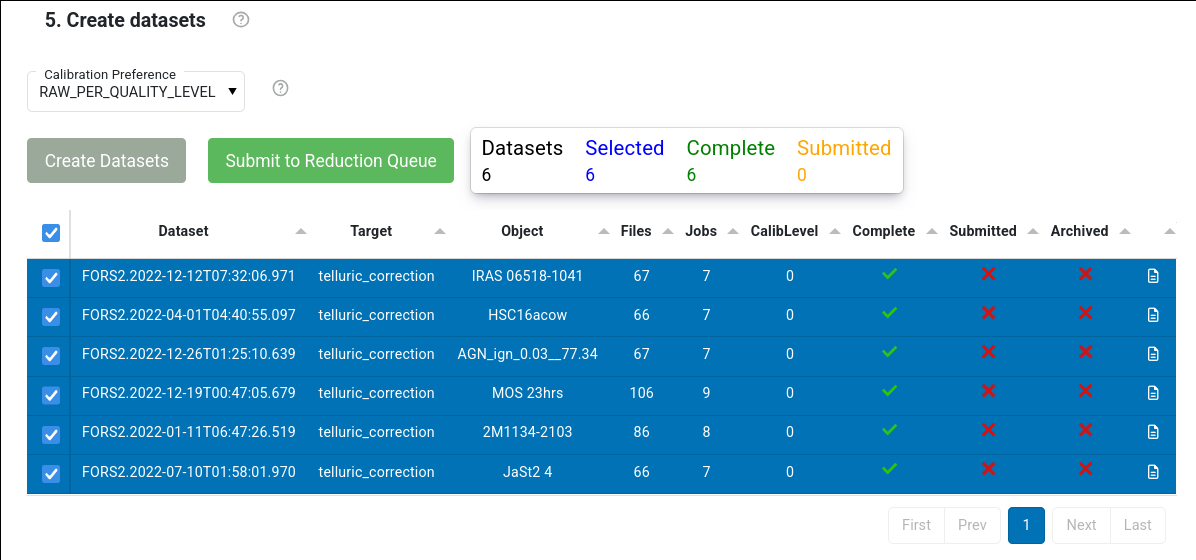Viewport: 1196px width, 560px height.
Task: Click the Create Datasets button
Action: (x=106, y=160)
